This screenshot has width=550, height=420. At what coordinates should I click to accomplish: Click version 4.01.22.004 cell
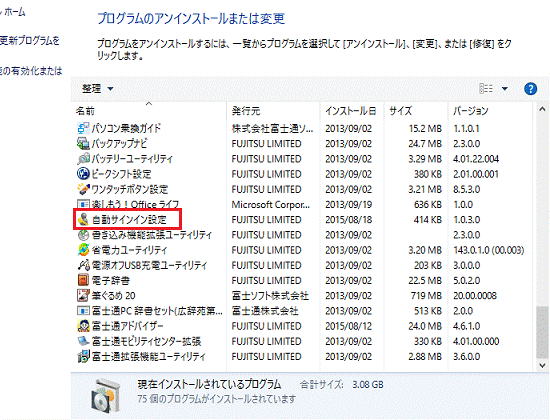tap(476, 159)
